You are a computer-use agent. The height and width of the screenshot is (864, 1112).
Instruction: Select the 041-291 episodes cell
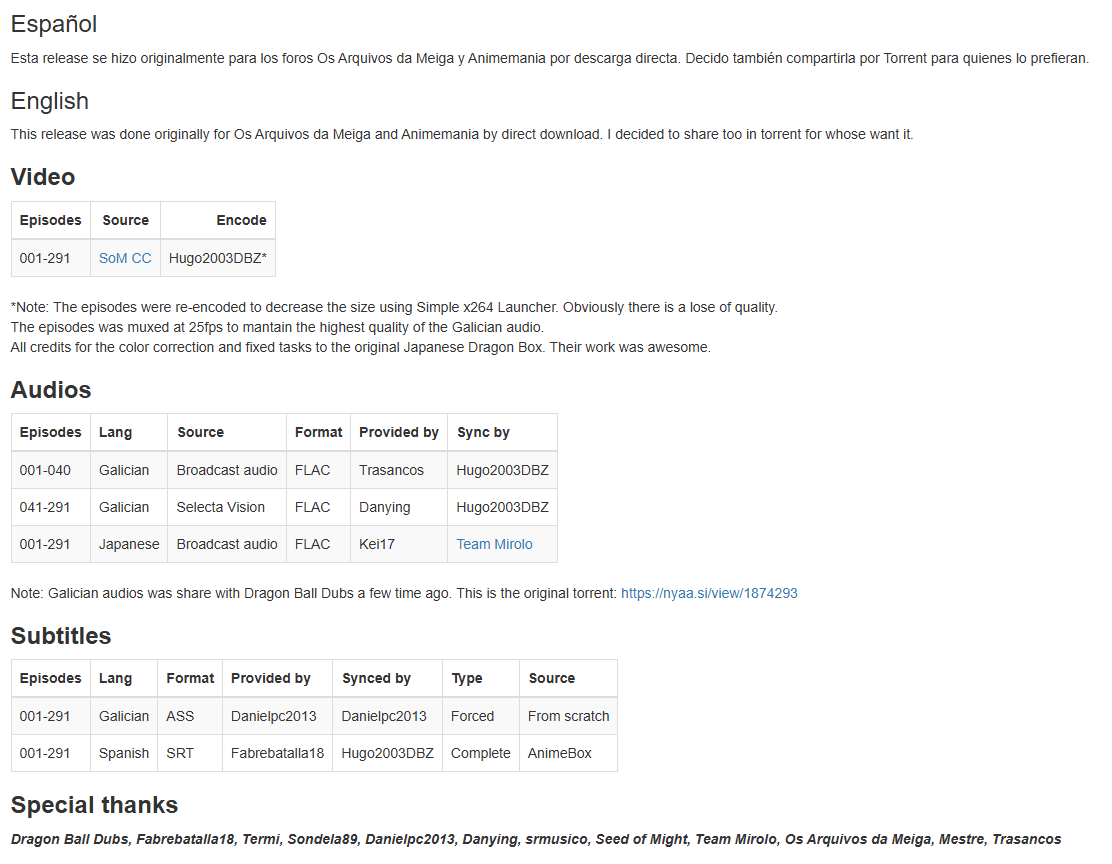click(51, 507)
